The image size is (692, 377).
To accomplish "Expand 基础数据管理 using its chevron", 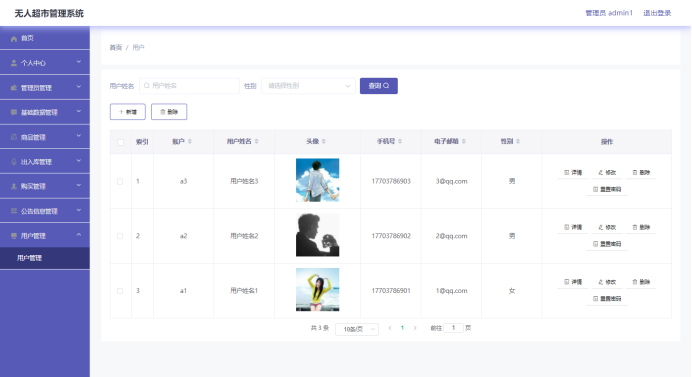I will 79,112.
